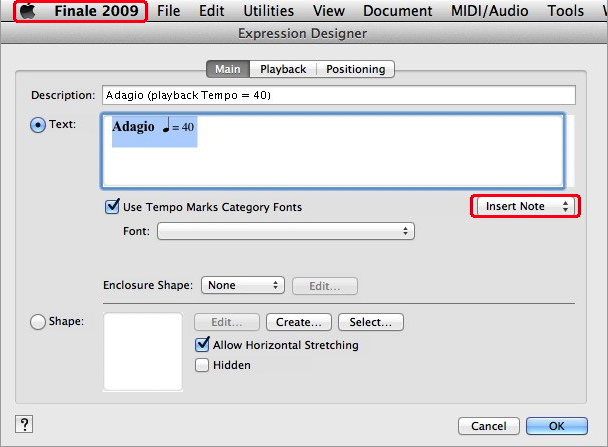Image resolution: width=608 pixels, height=447 pixels.
Task: Click in the Description text field
Action: click(338, 96)
